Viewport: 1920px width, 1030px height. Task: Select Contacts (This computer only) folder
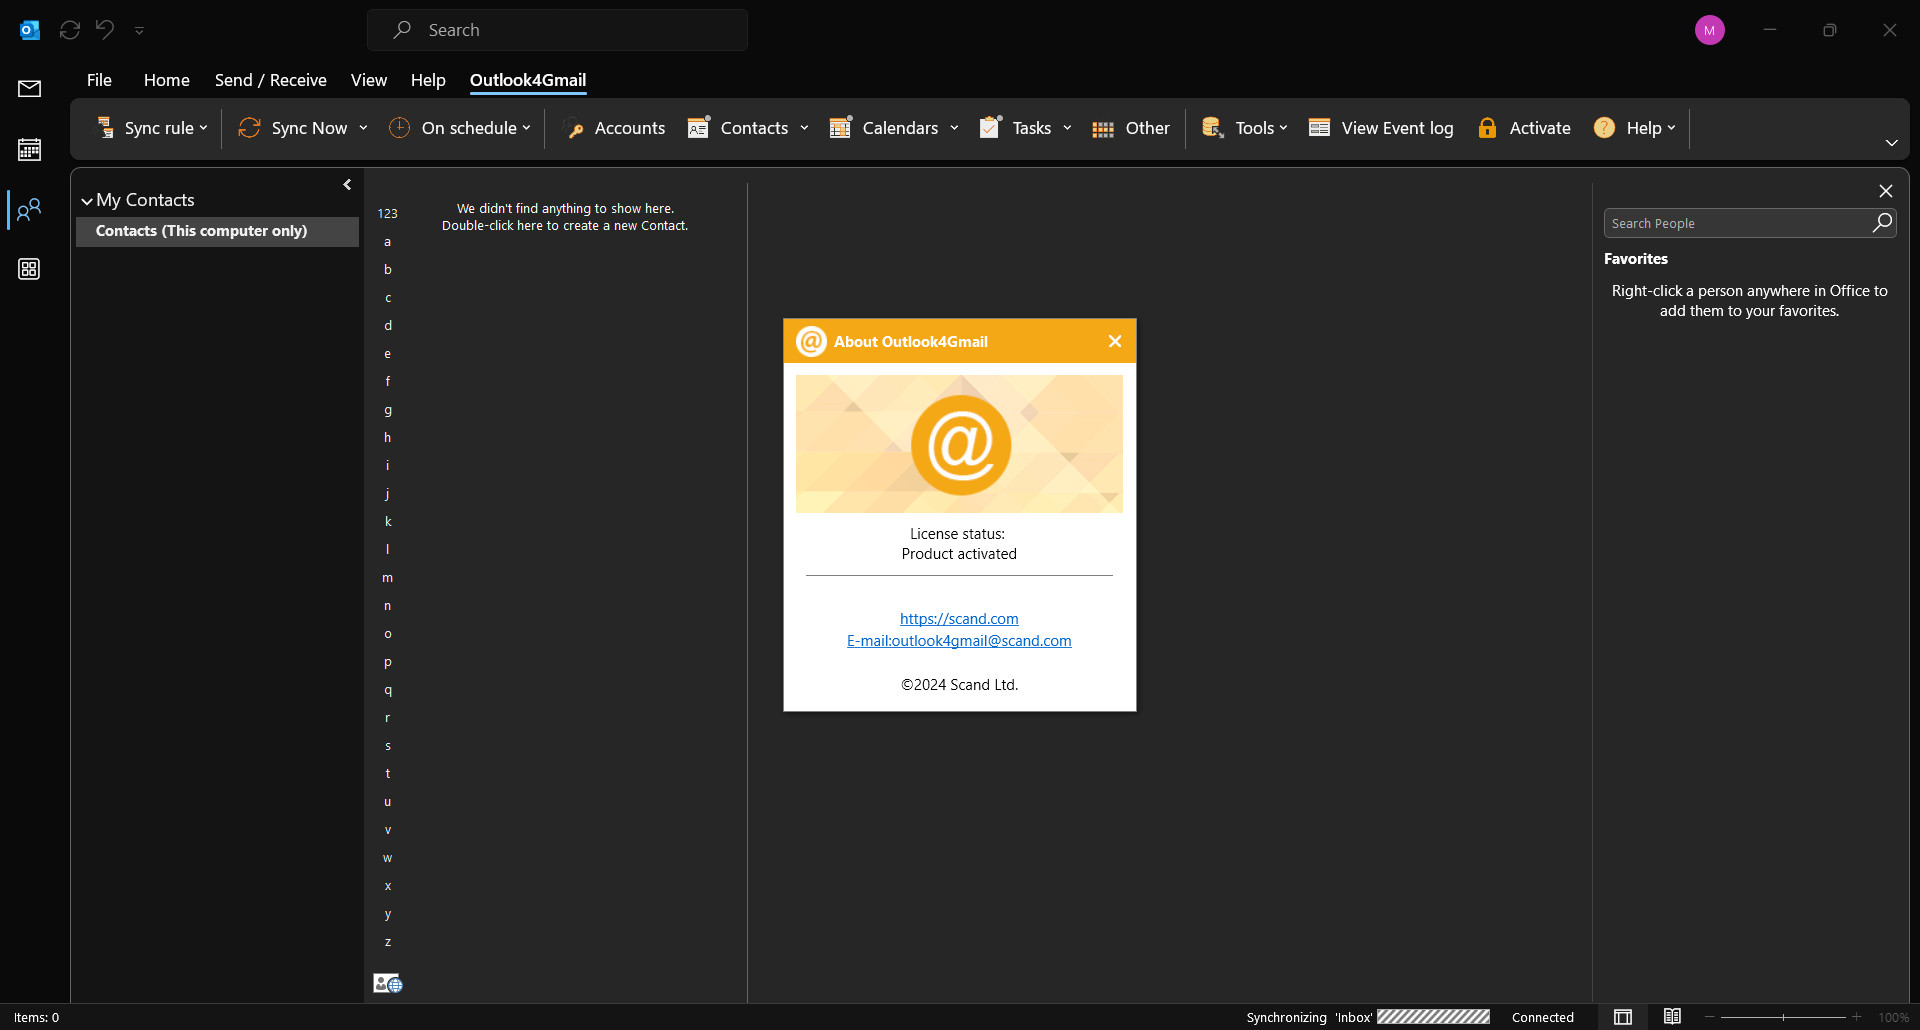pyautogui.click(x=217, y=231)
